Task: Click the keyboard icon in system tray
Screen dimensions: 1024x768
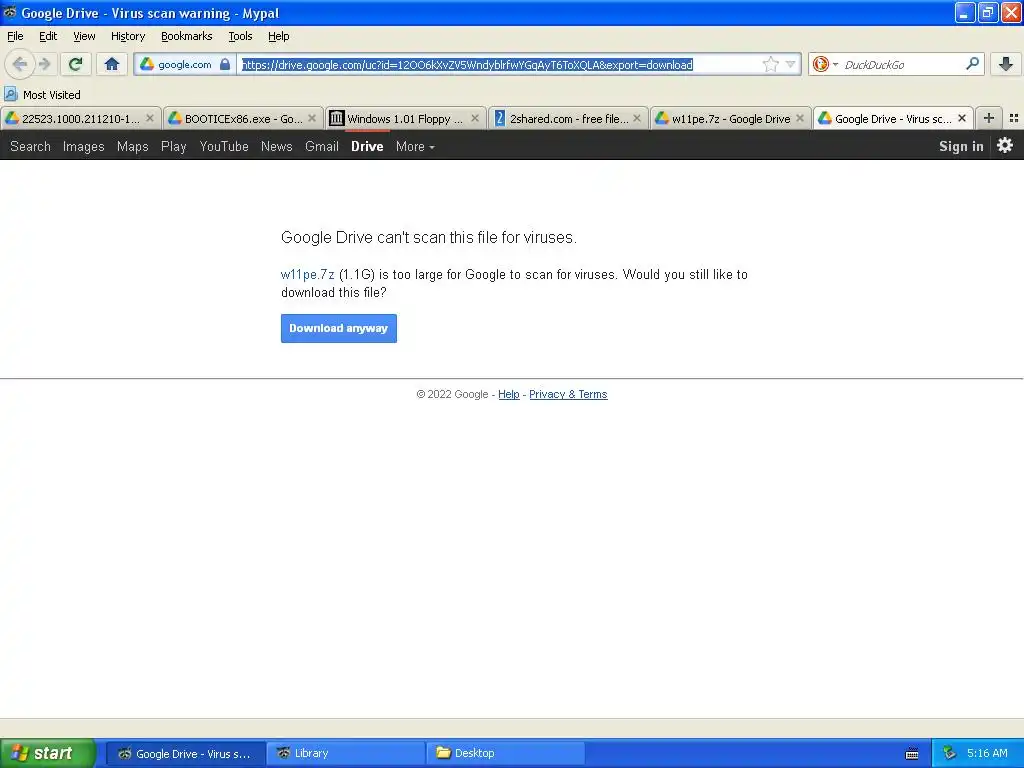Action: (912, 754)
